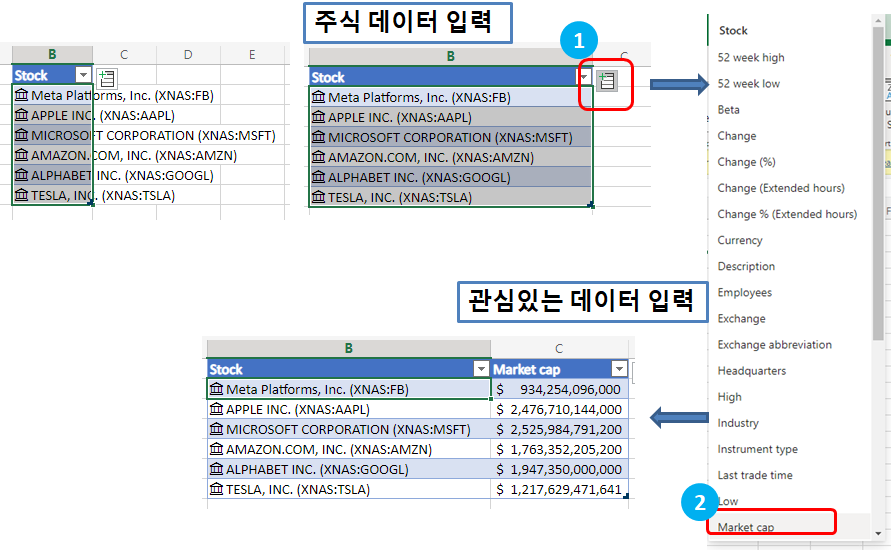Open the Stock filter dropdown in the gray-highlighted table
The height and width of the screenshot is (550, 891).
point(585,77)
